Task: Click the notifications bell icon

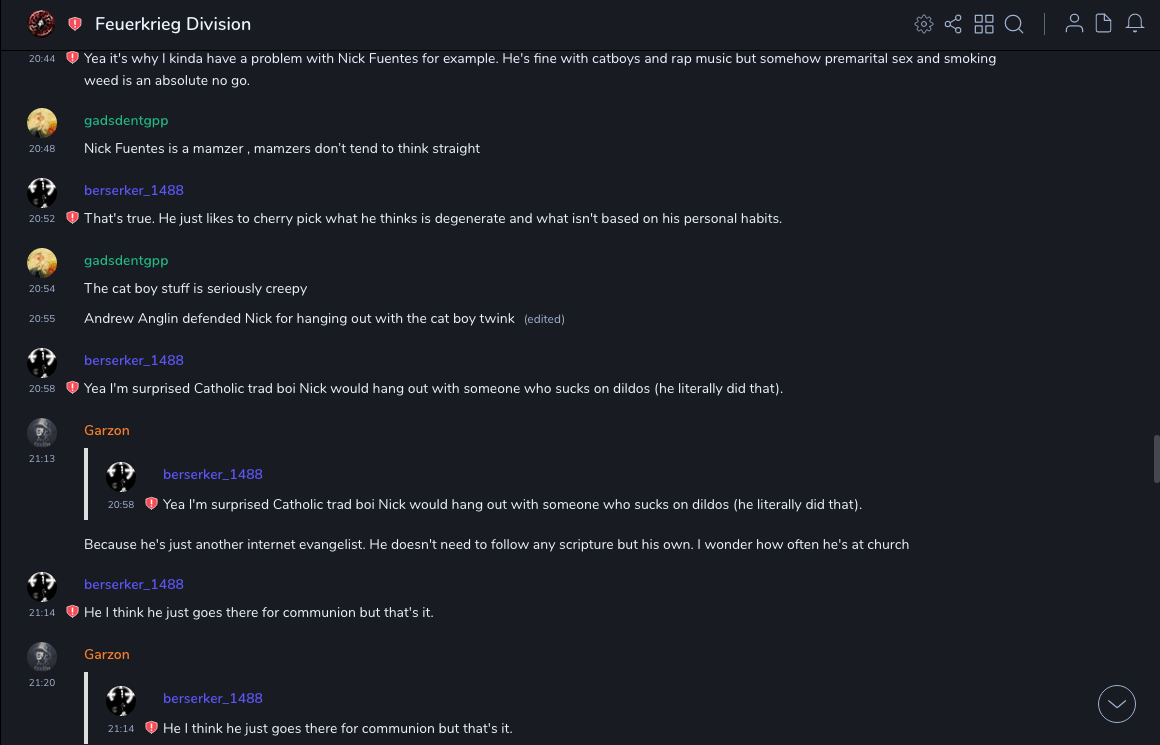Action: point(1135,24)
